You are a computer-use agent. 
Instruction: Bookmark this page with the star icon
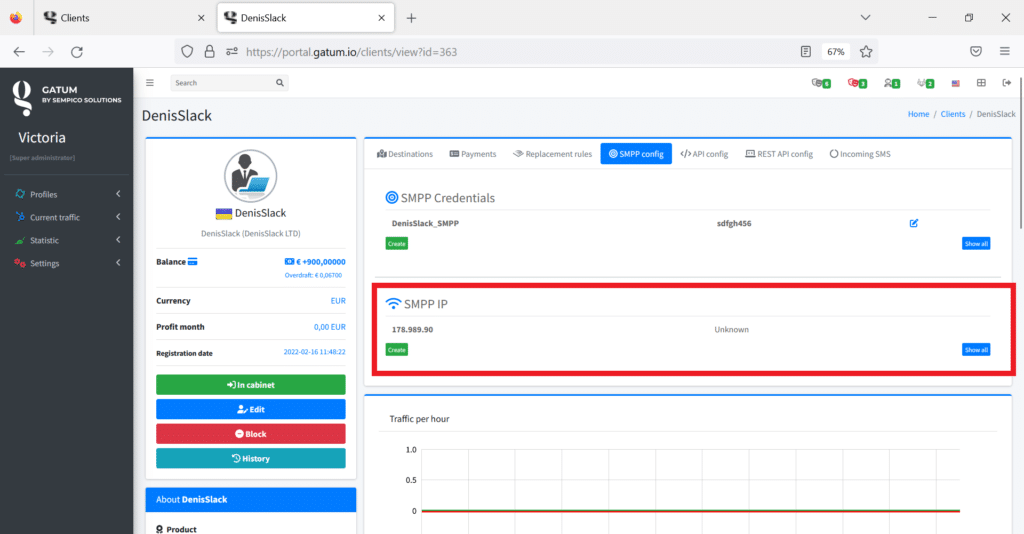[x=866, y=52]
